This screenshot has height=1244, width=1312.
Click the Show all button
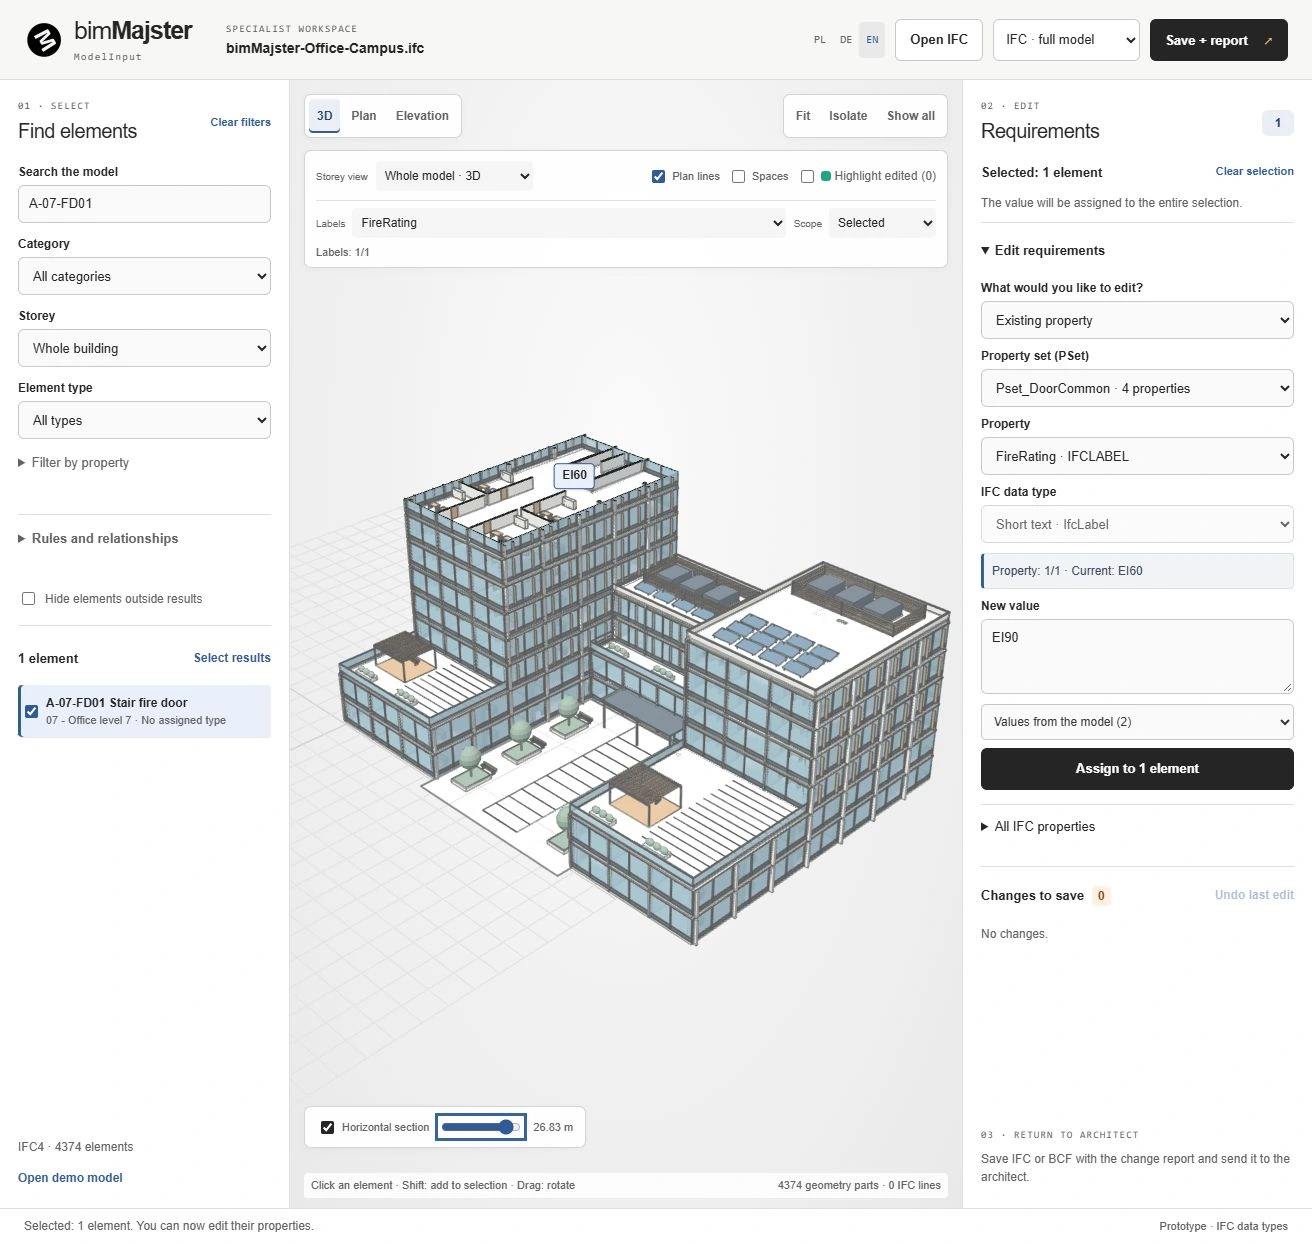(x=911, y=116)
